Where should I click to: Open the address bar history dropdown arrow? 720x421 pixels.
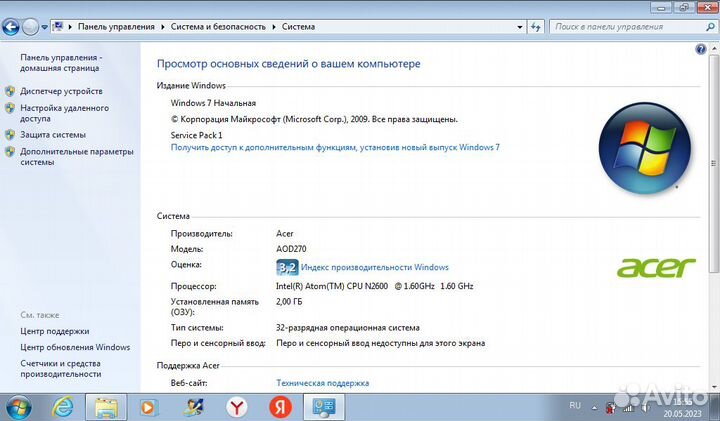click(x=519, y=27)
